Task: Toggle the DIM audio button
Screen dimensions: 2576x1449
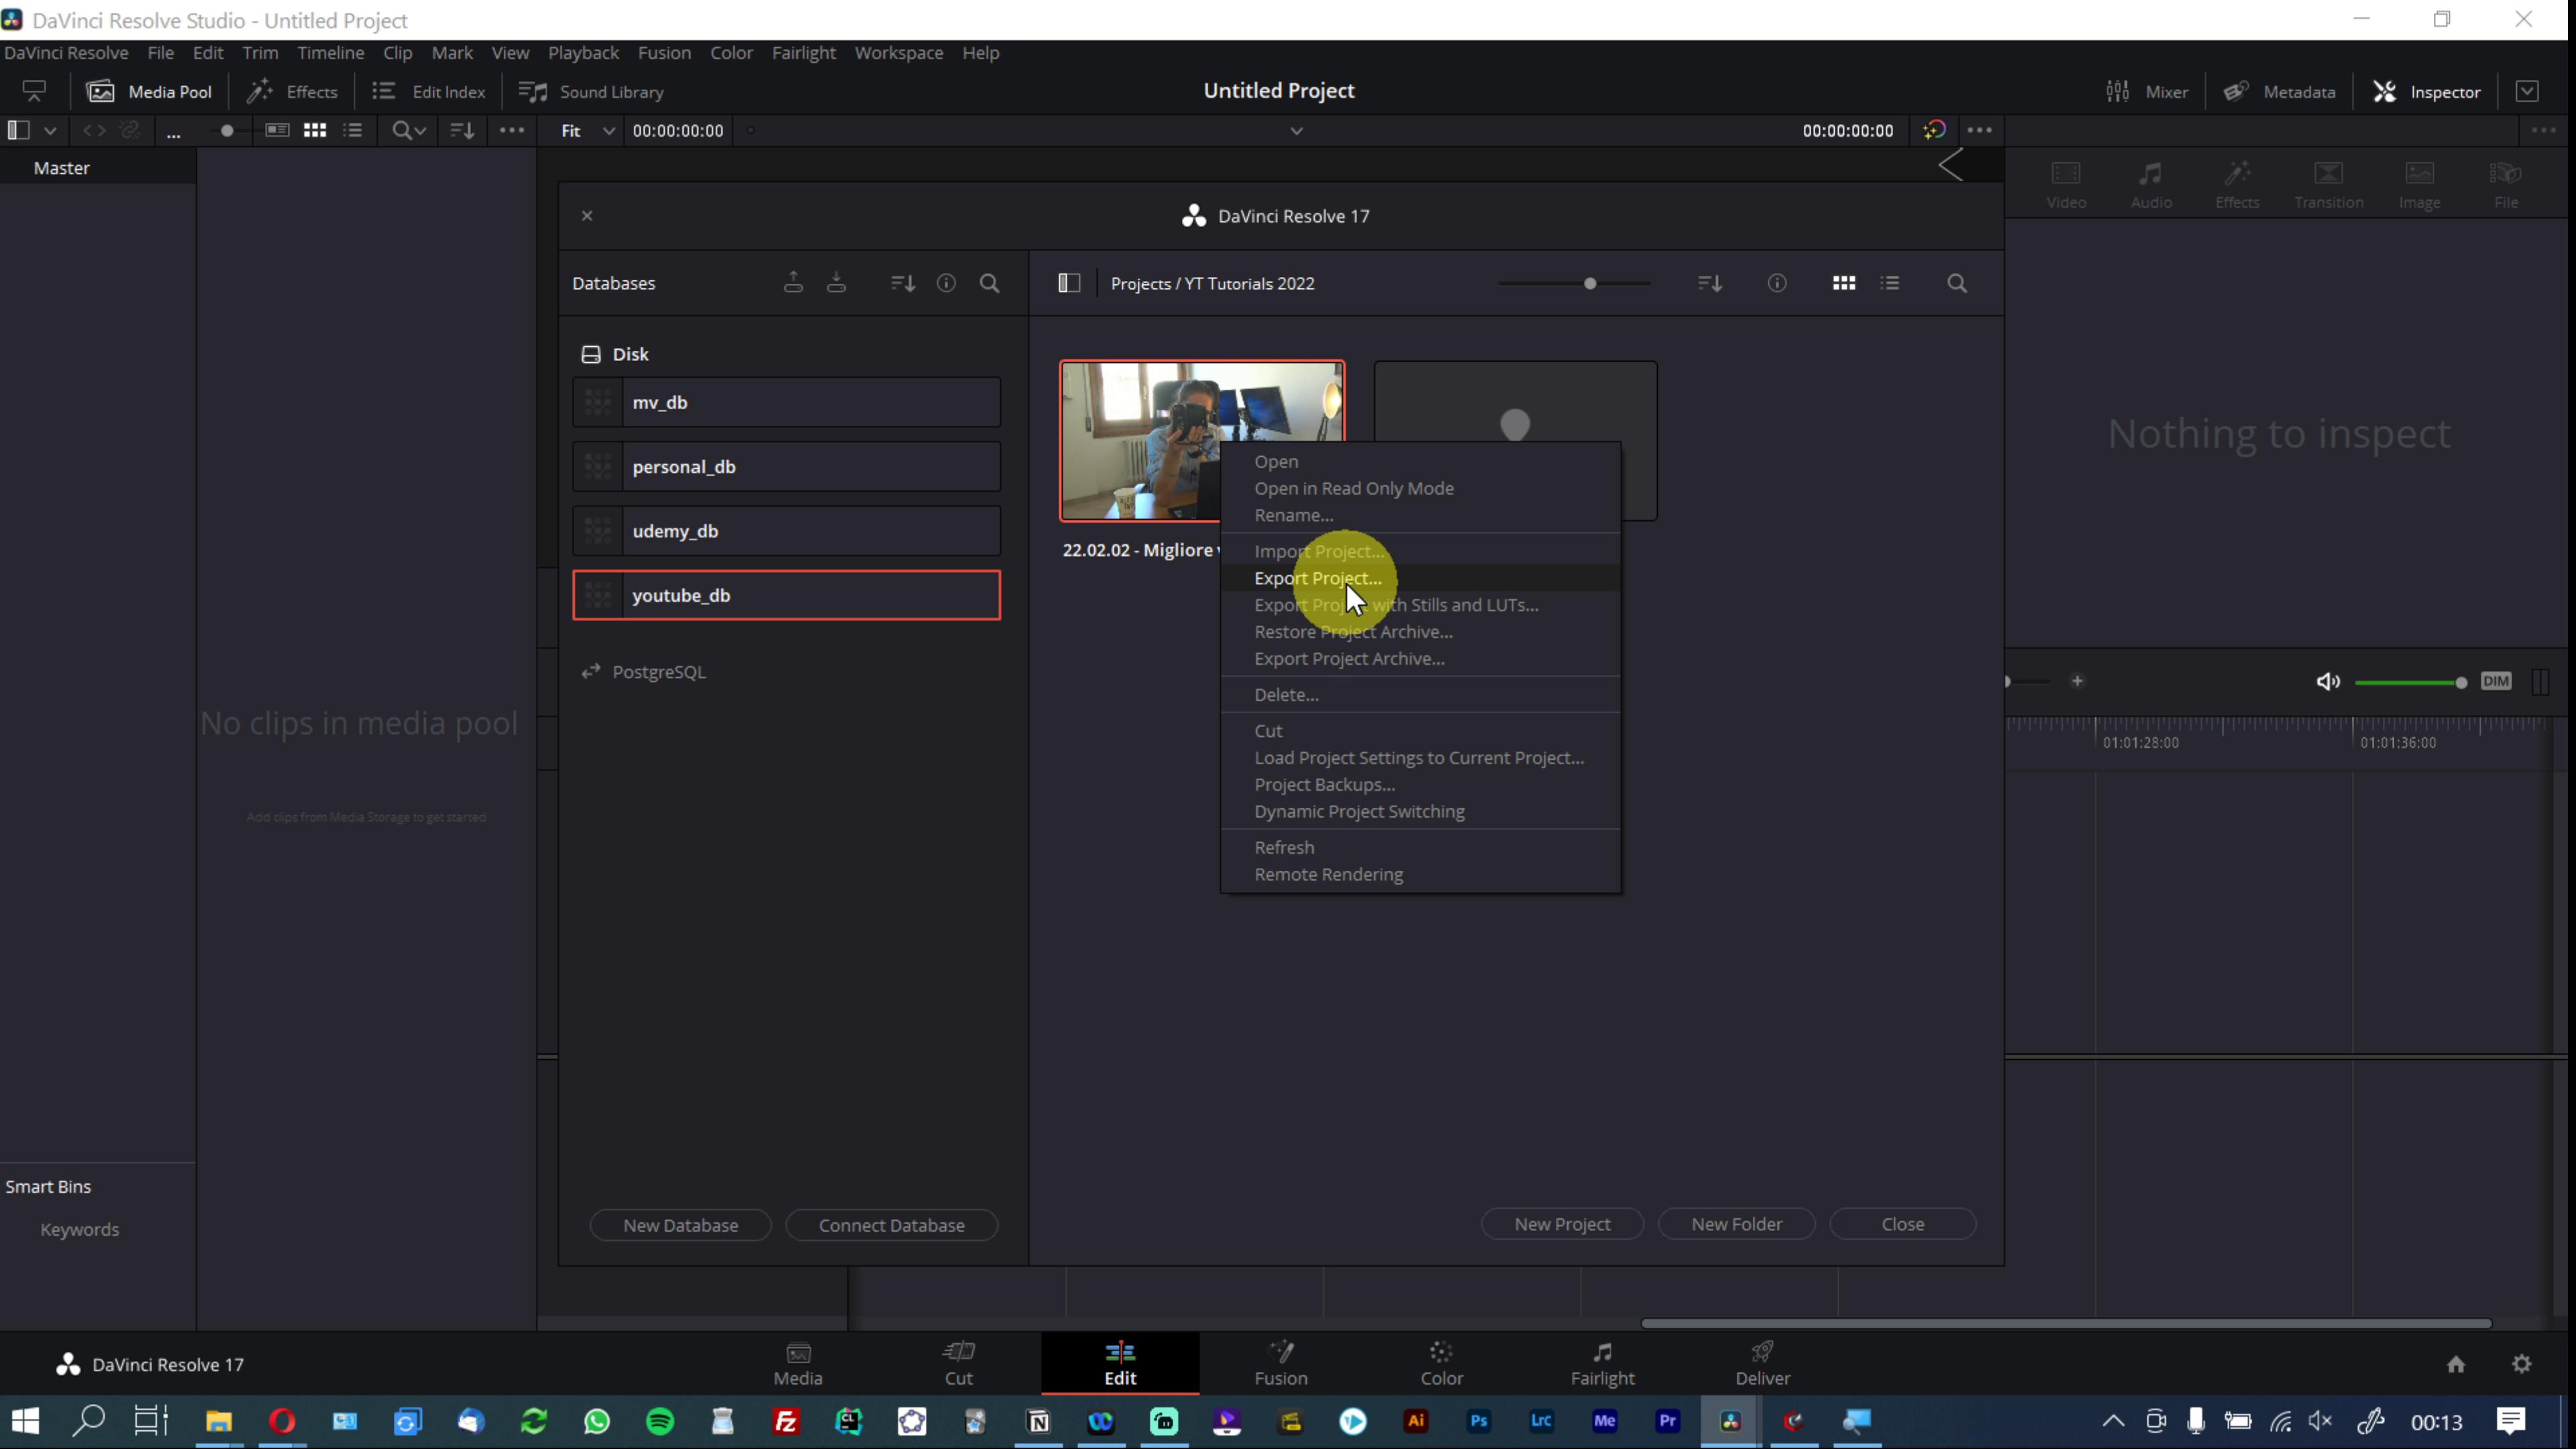Action: click(2496, 681)
